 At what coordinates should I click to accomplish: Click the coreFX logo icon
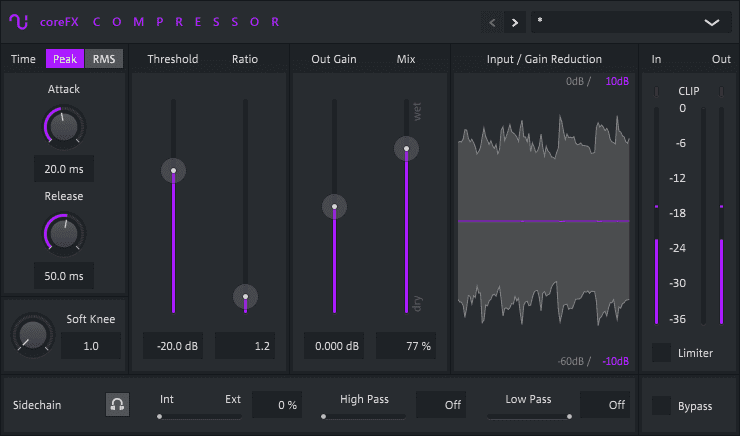tap(18, 21)
